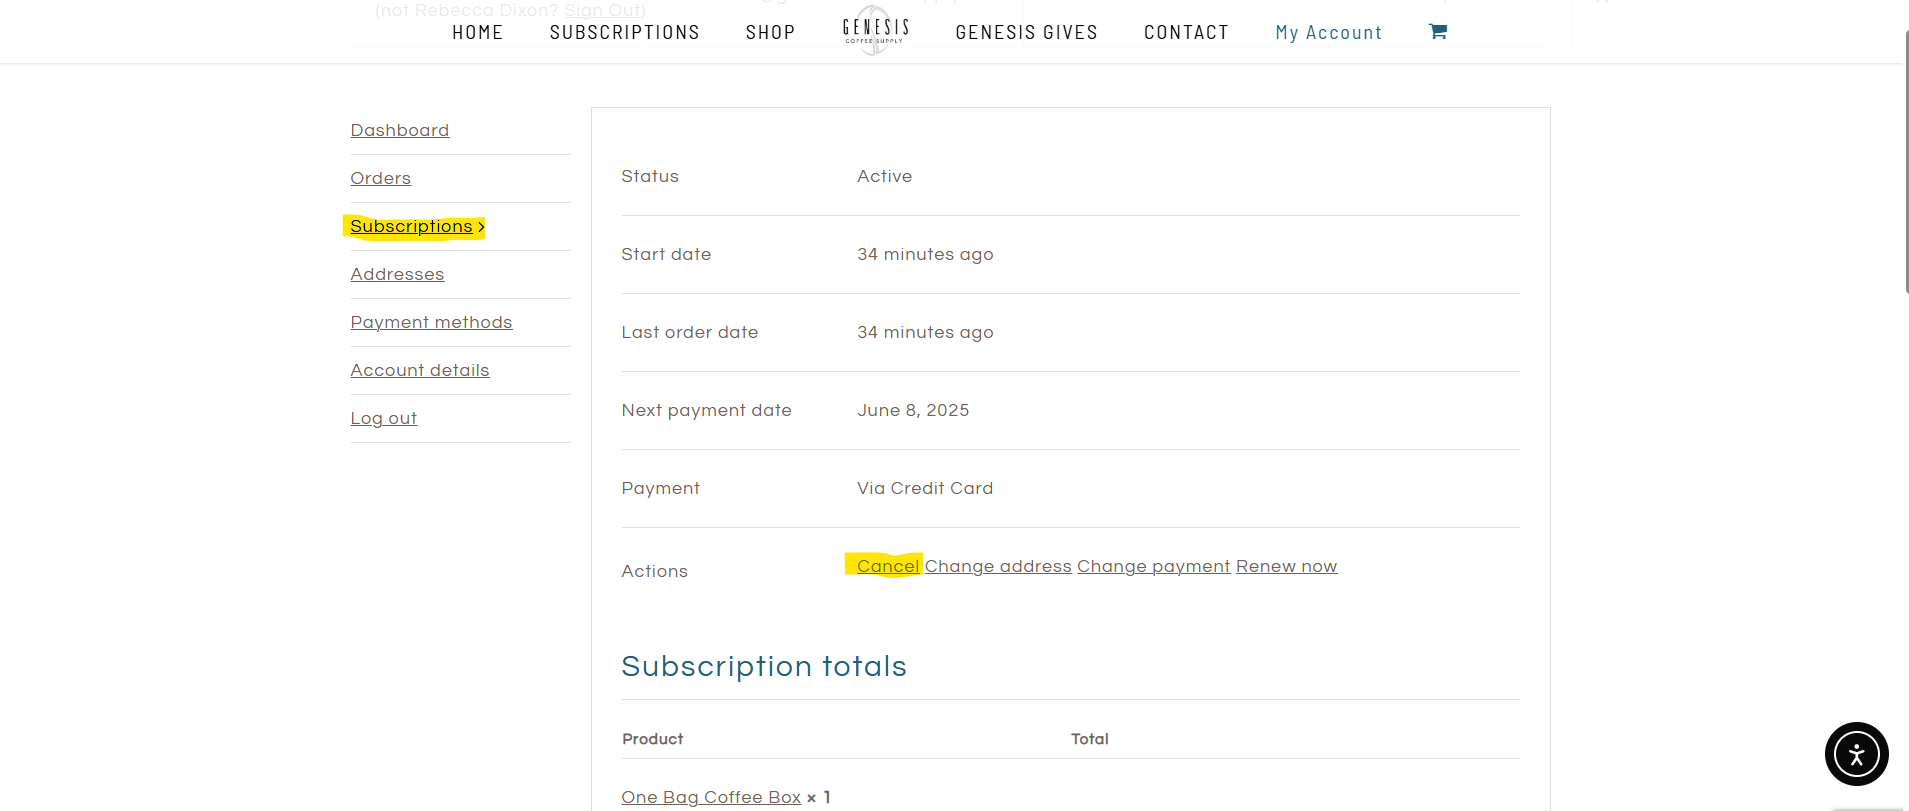Open the Subscriptions navigation menu

point(624,33)
